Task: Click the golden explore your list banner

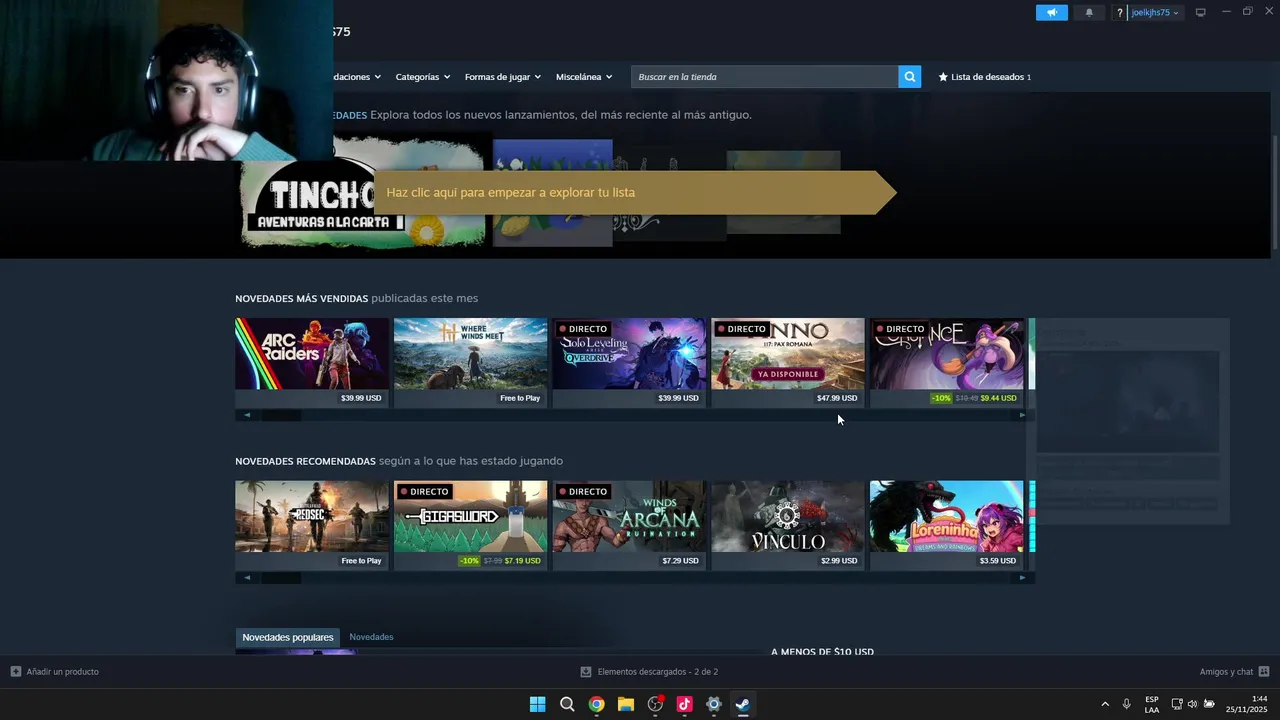Action: (x=634, y=192)
